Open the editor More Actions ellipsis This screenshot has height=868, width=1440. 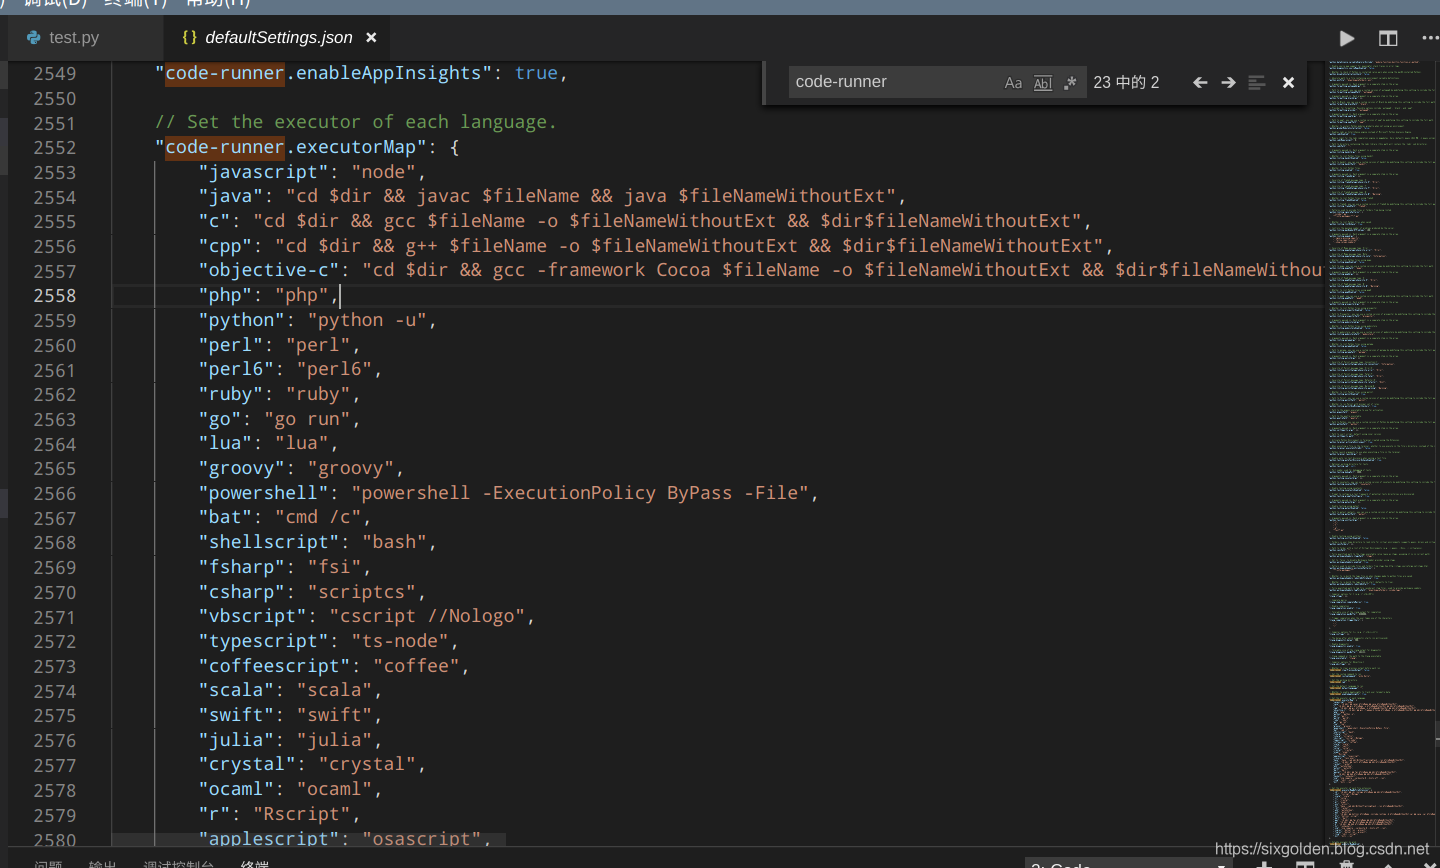point(1428,38)
